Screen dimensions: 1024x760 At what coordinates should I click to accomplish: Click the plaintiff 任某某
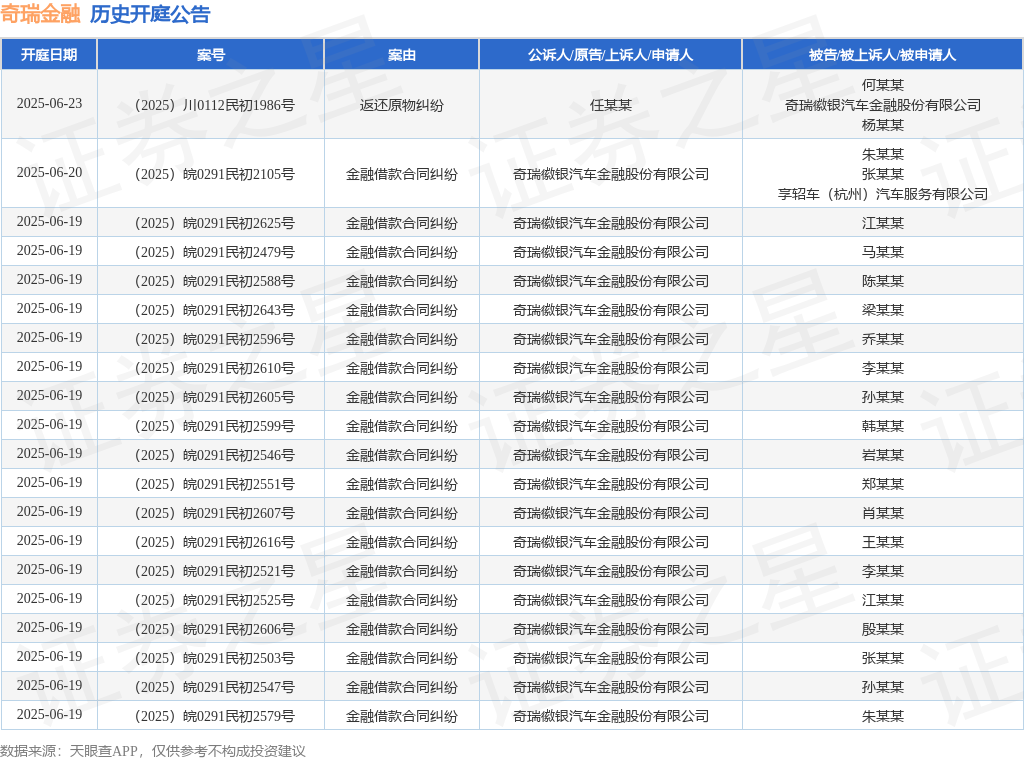611,105
